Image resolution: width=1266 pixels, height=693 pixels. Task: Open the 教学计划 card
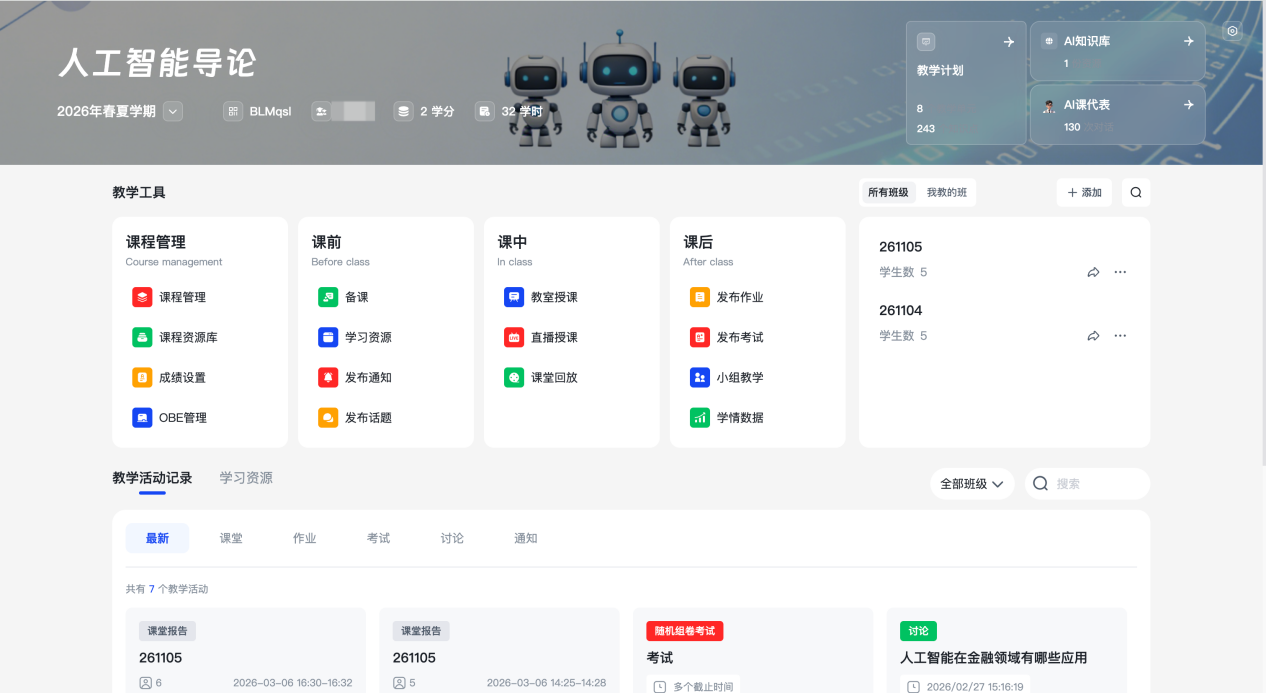pos(965,83)
